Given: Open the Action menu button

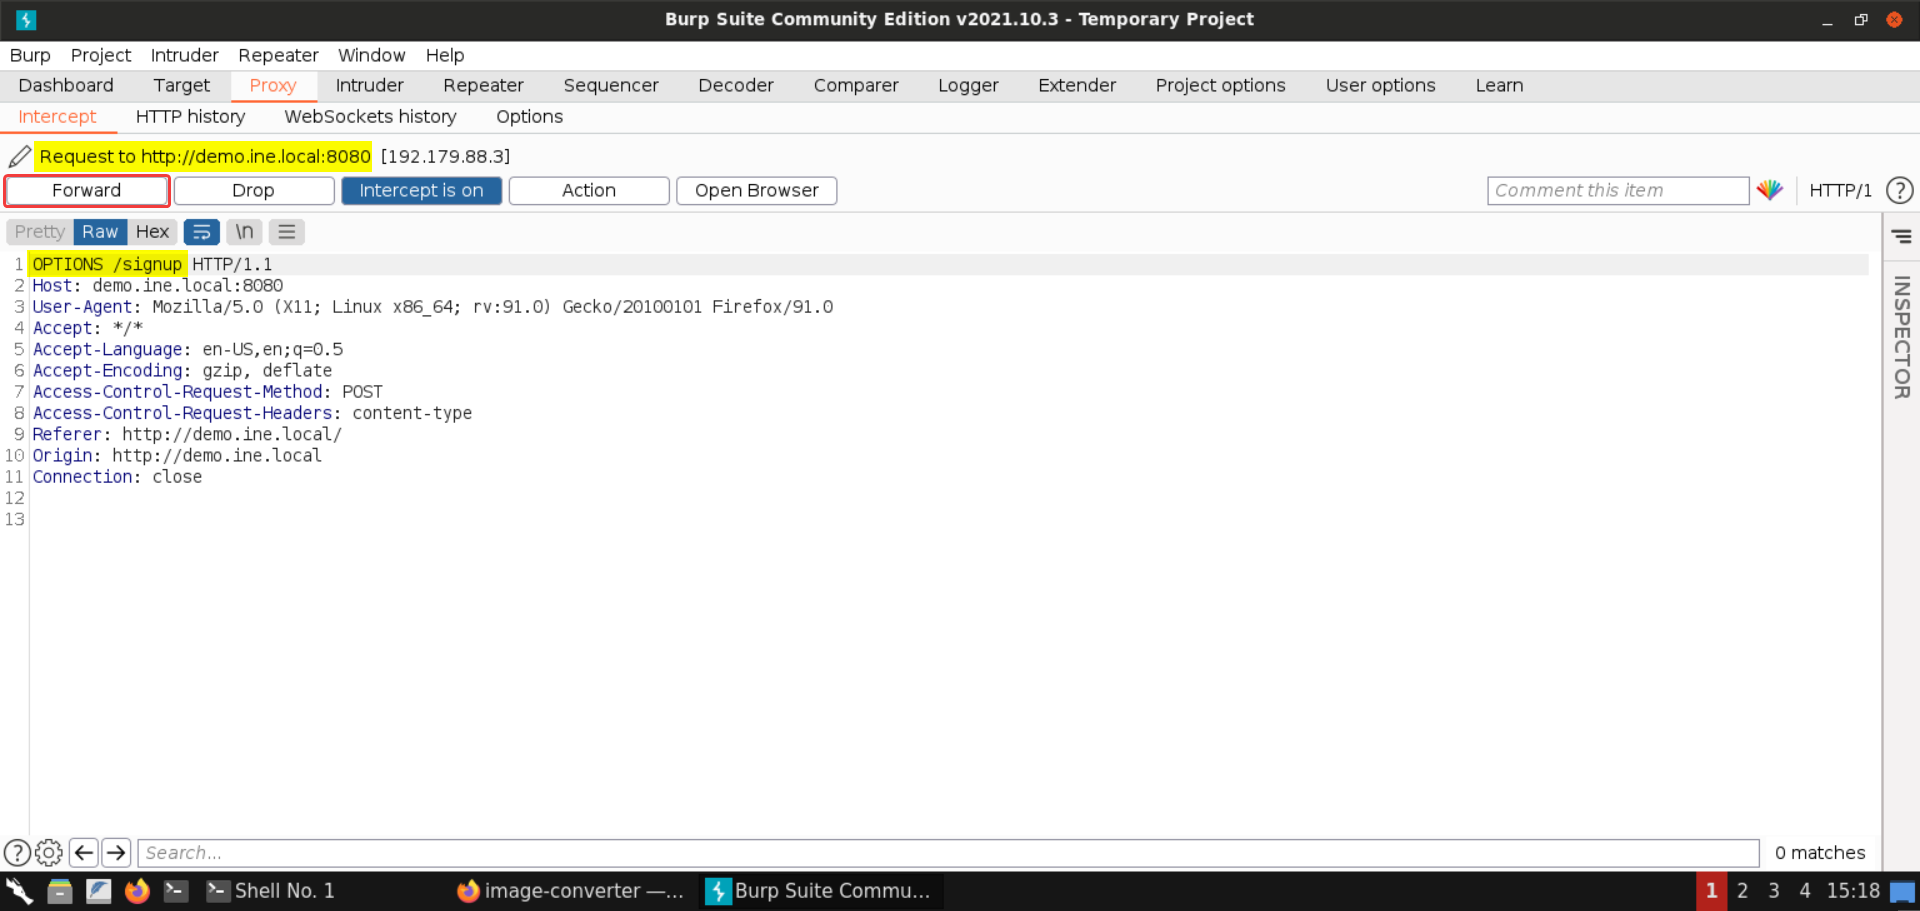Looking at the screenshot, I should 589,191.
